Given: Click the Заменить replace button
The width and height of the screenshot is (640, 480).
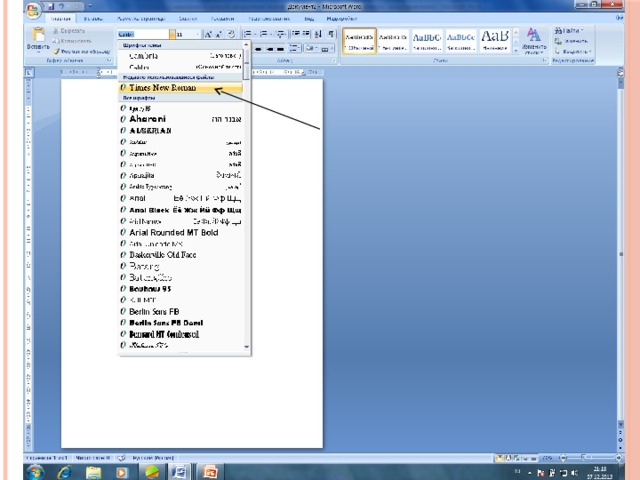Looking at the screenshot, I should click(x=571, y=41).
